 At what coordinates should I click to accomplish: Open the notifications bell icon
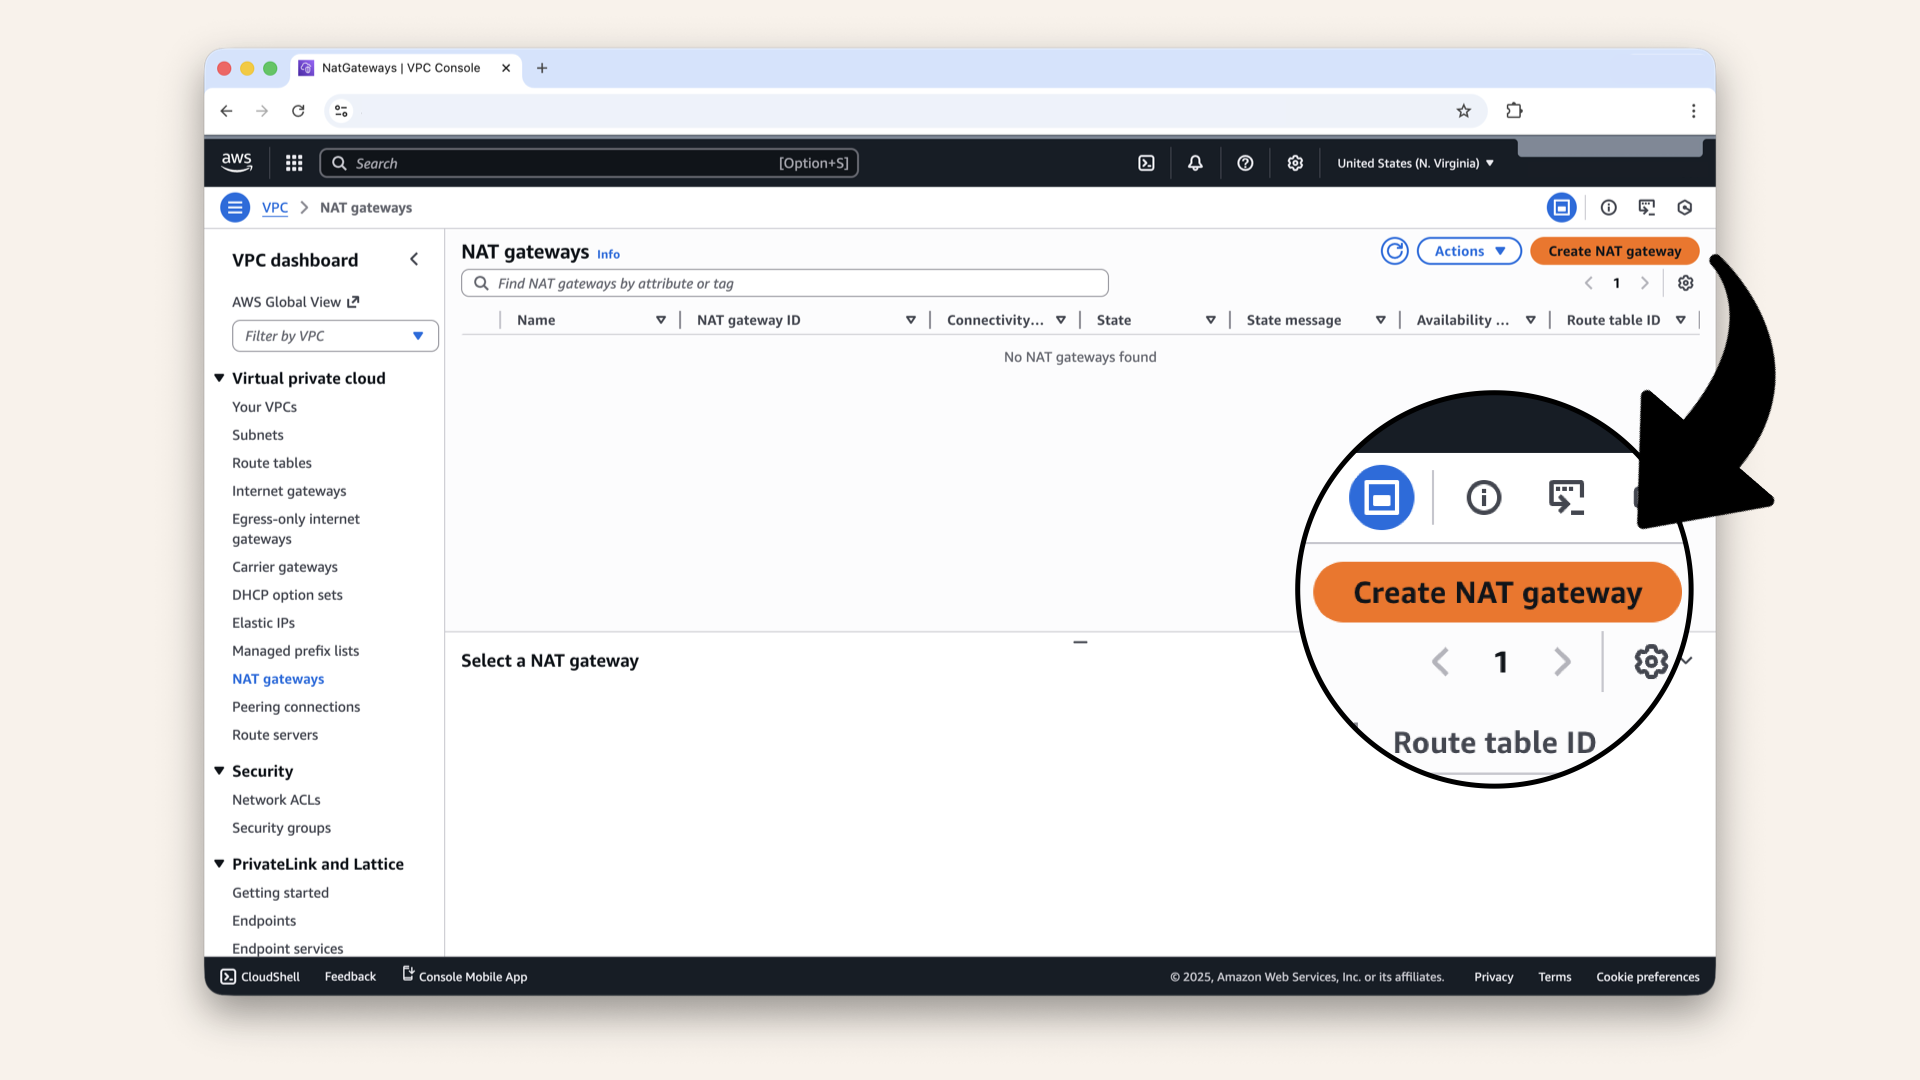[1195, 162]
